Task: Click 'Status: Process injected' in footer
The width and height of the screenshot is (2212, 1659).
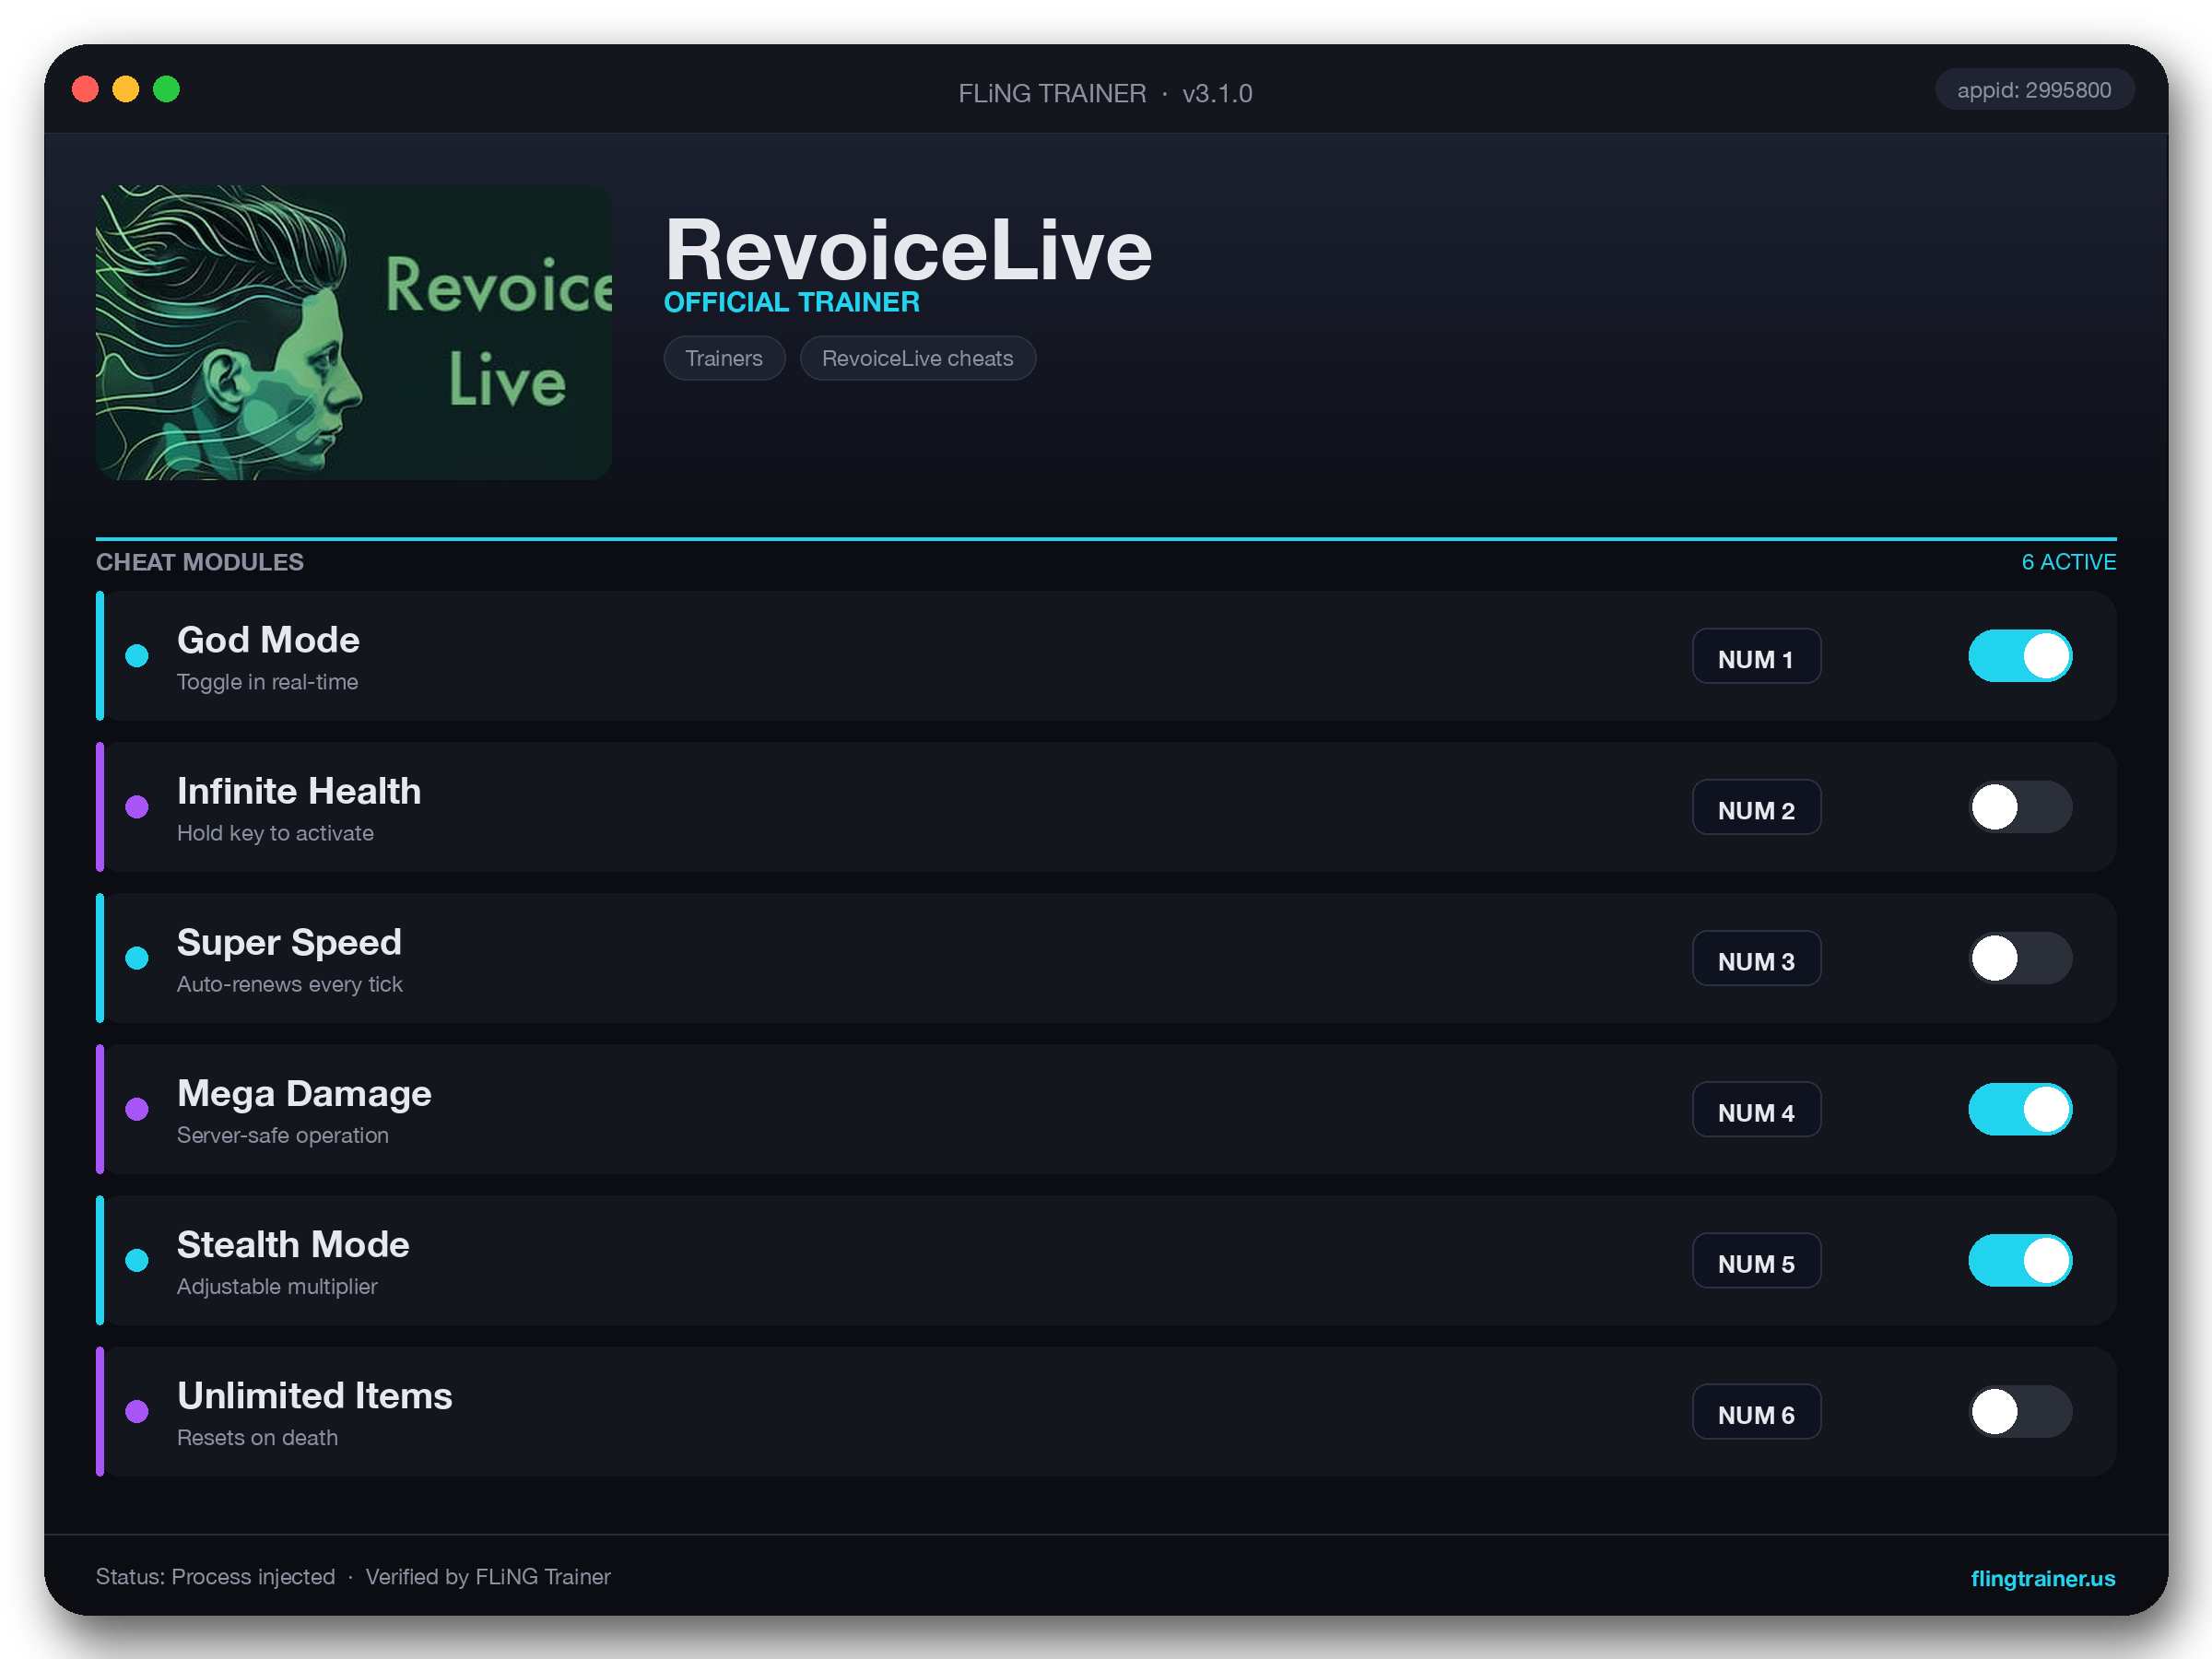Action: [215, 1576]
